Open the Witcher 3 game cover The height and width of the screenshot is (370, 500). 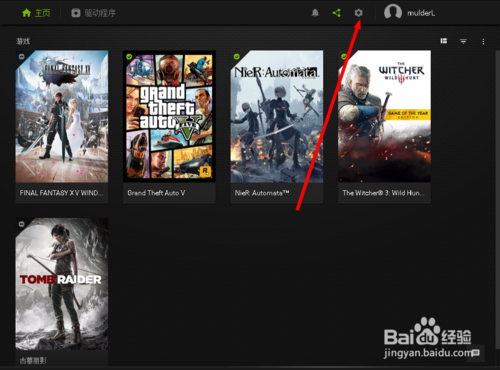pyautogui.click(x=384, y=116)
